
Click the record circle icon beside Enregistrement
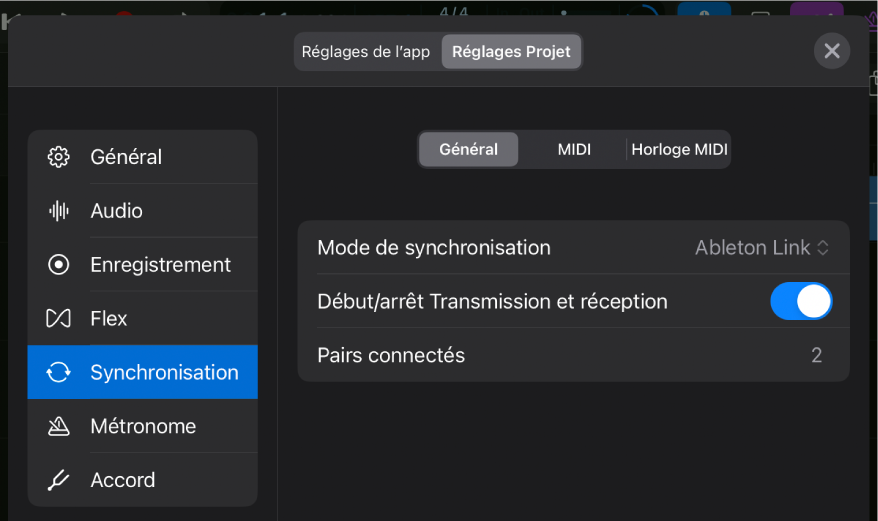58,264
